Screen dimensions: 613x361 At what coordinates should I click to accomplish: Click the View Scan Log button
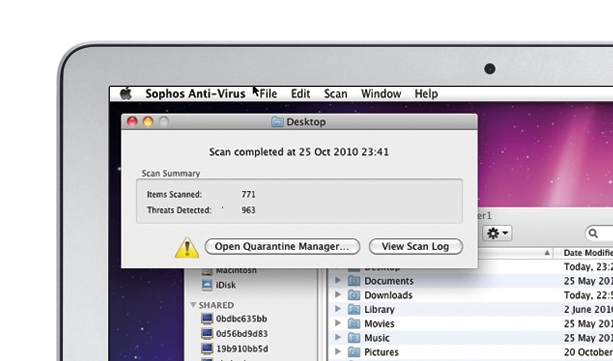(416, 246)
